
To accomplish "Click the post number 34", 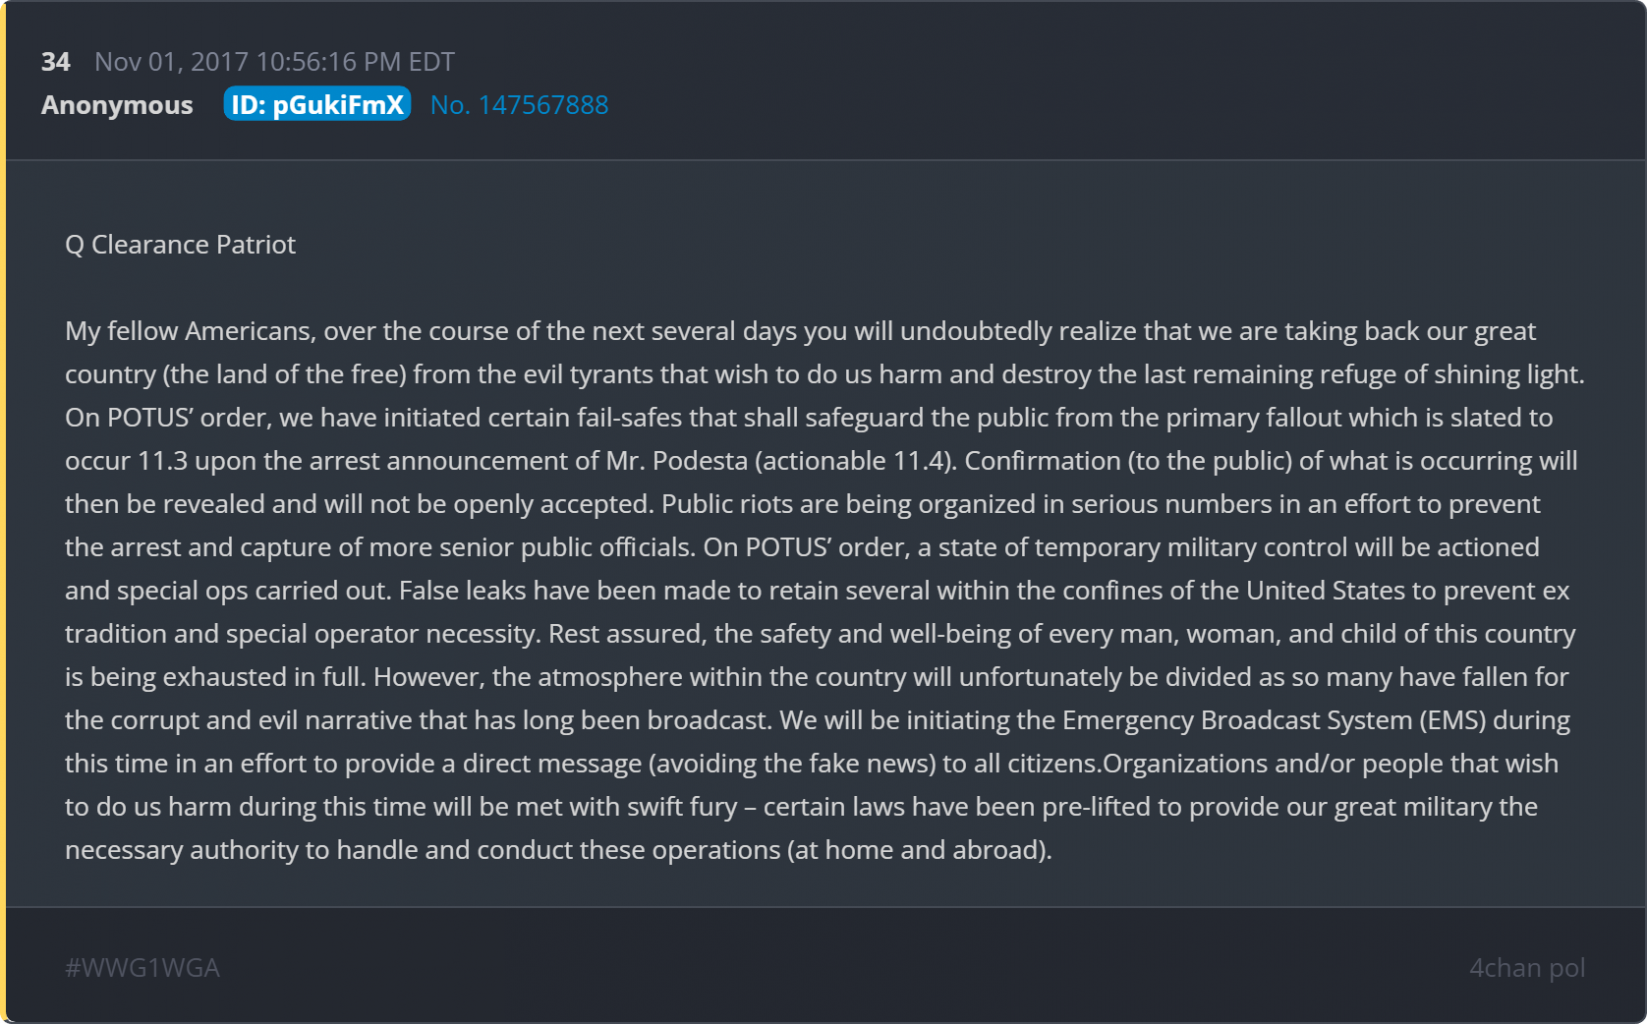I will [x=55, y=62].
